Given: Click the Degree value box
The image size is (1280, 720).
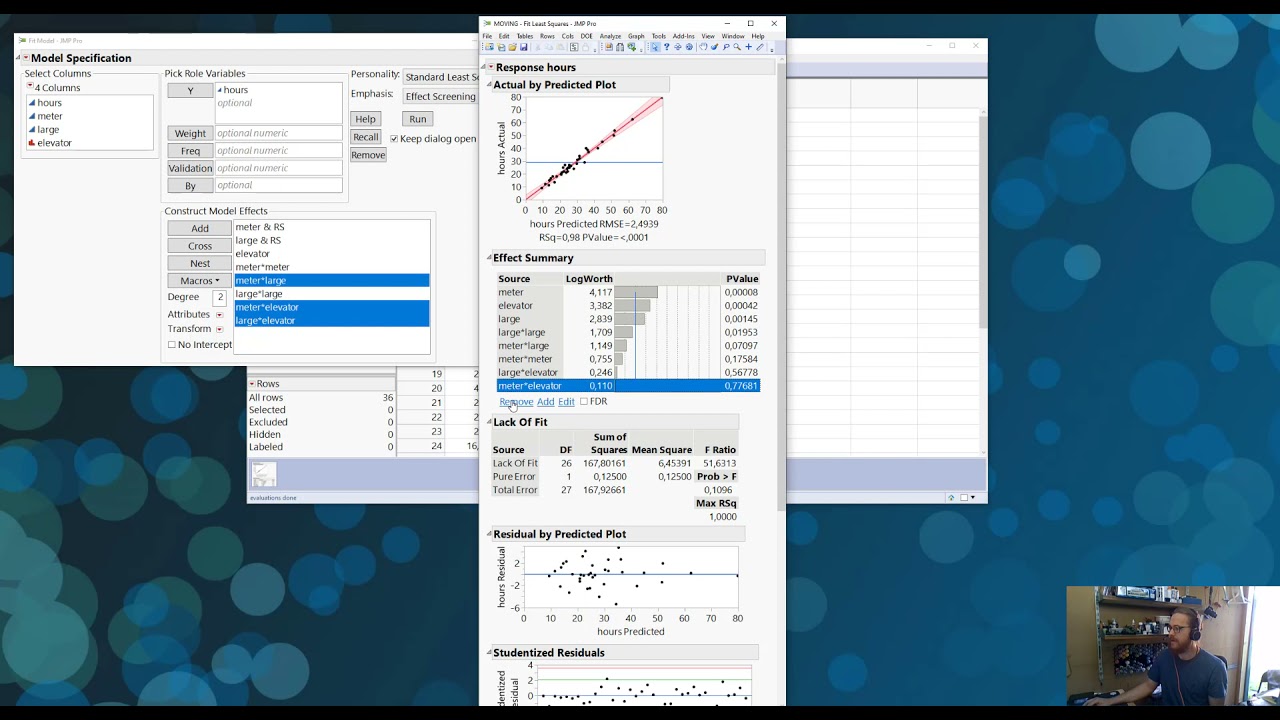Looking at the screenshot, I should coord(220,298).
